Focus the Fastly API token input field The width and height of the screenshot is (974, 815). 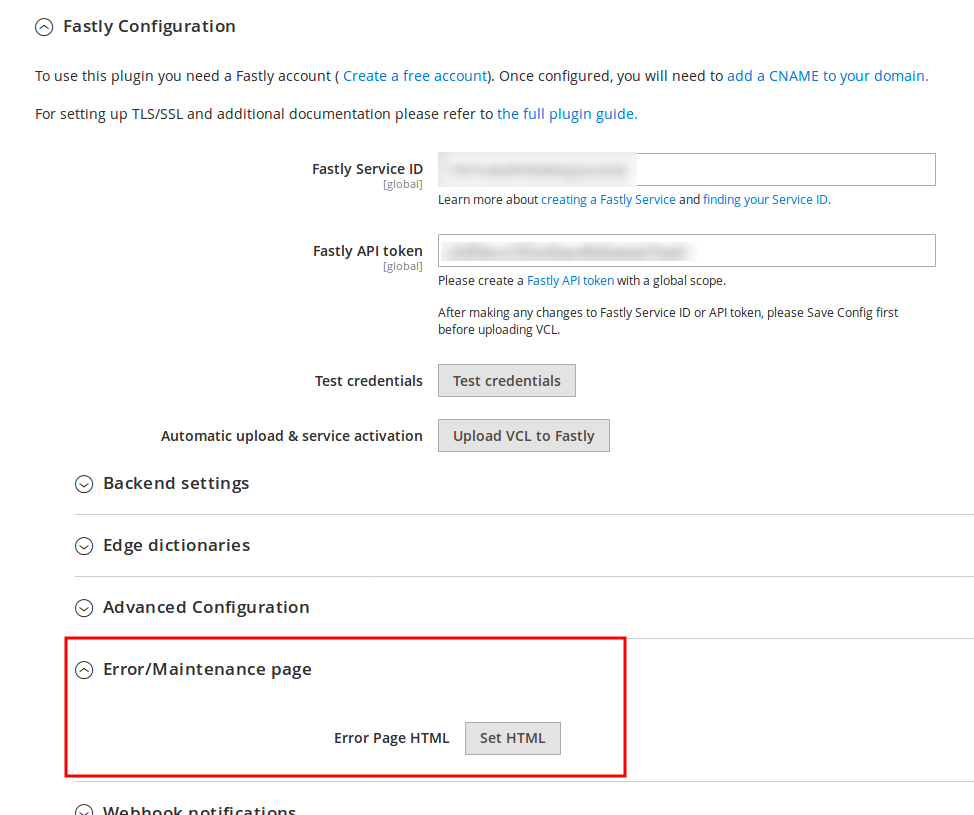[686, 251]
